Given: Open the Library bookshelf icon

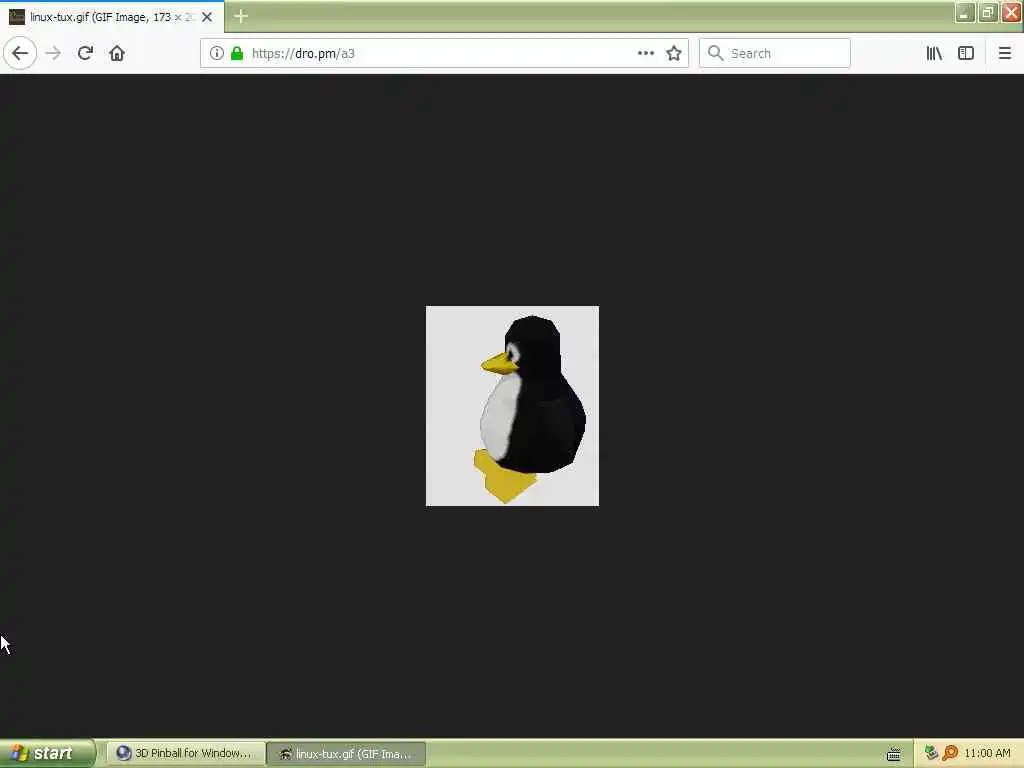Looking at the screenshot, I should point(934,54).
